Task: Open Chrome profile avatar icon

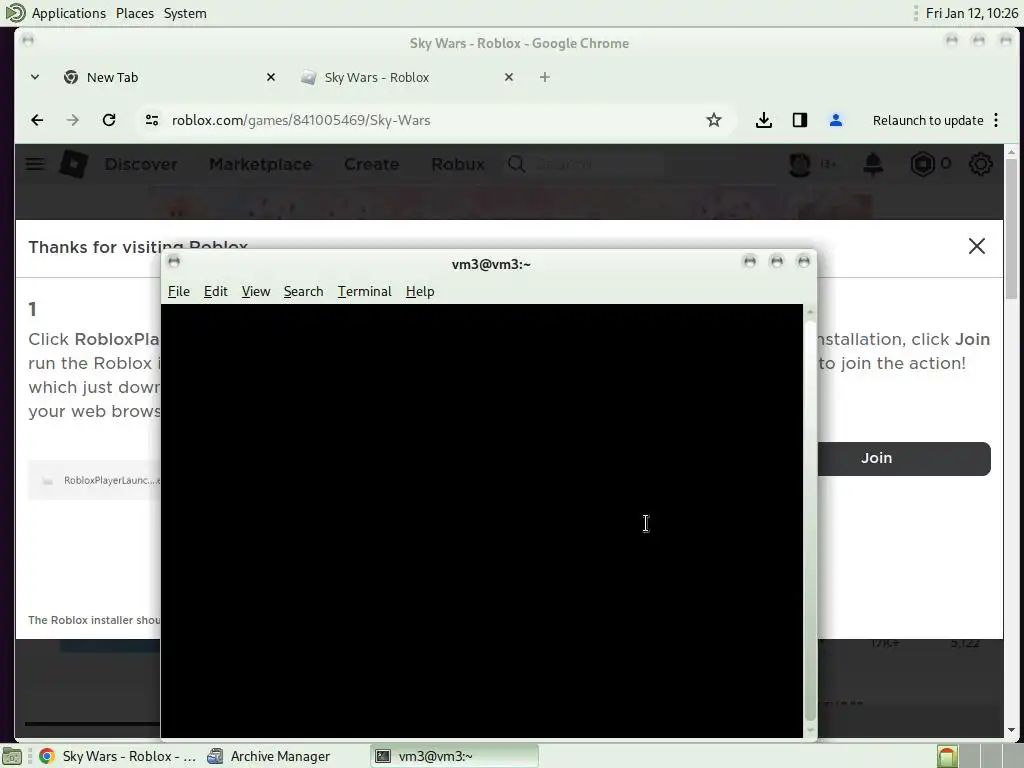Action: pyautogui.click(x=835, y=120)
